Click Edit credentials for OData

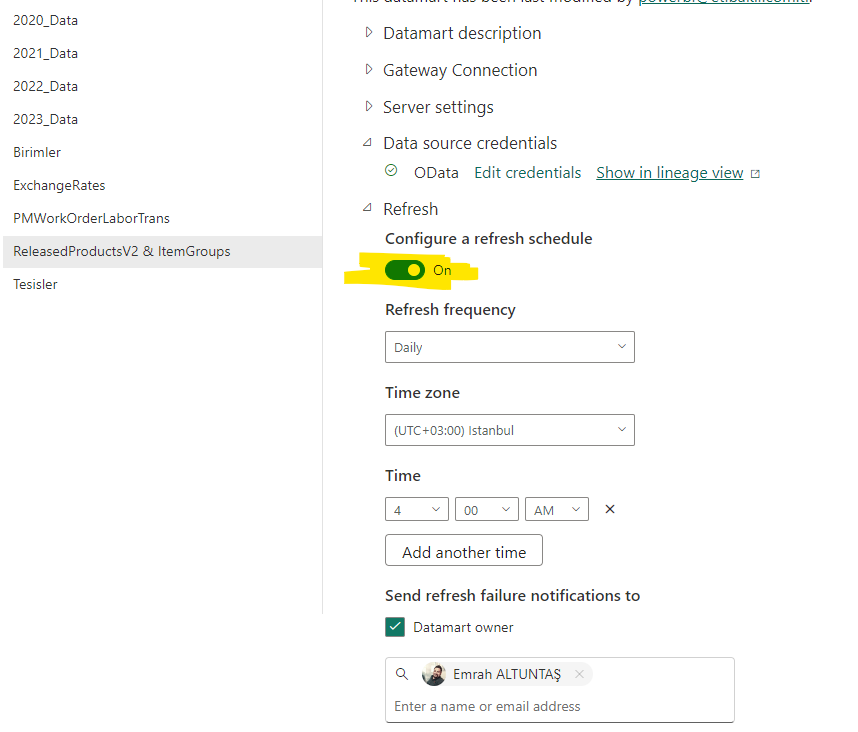(x=527, y=173)
